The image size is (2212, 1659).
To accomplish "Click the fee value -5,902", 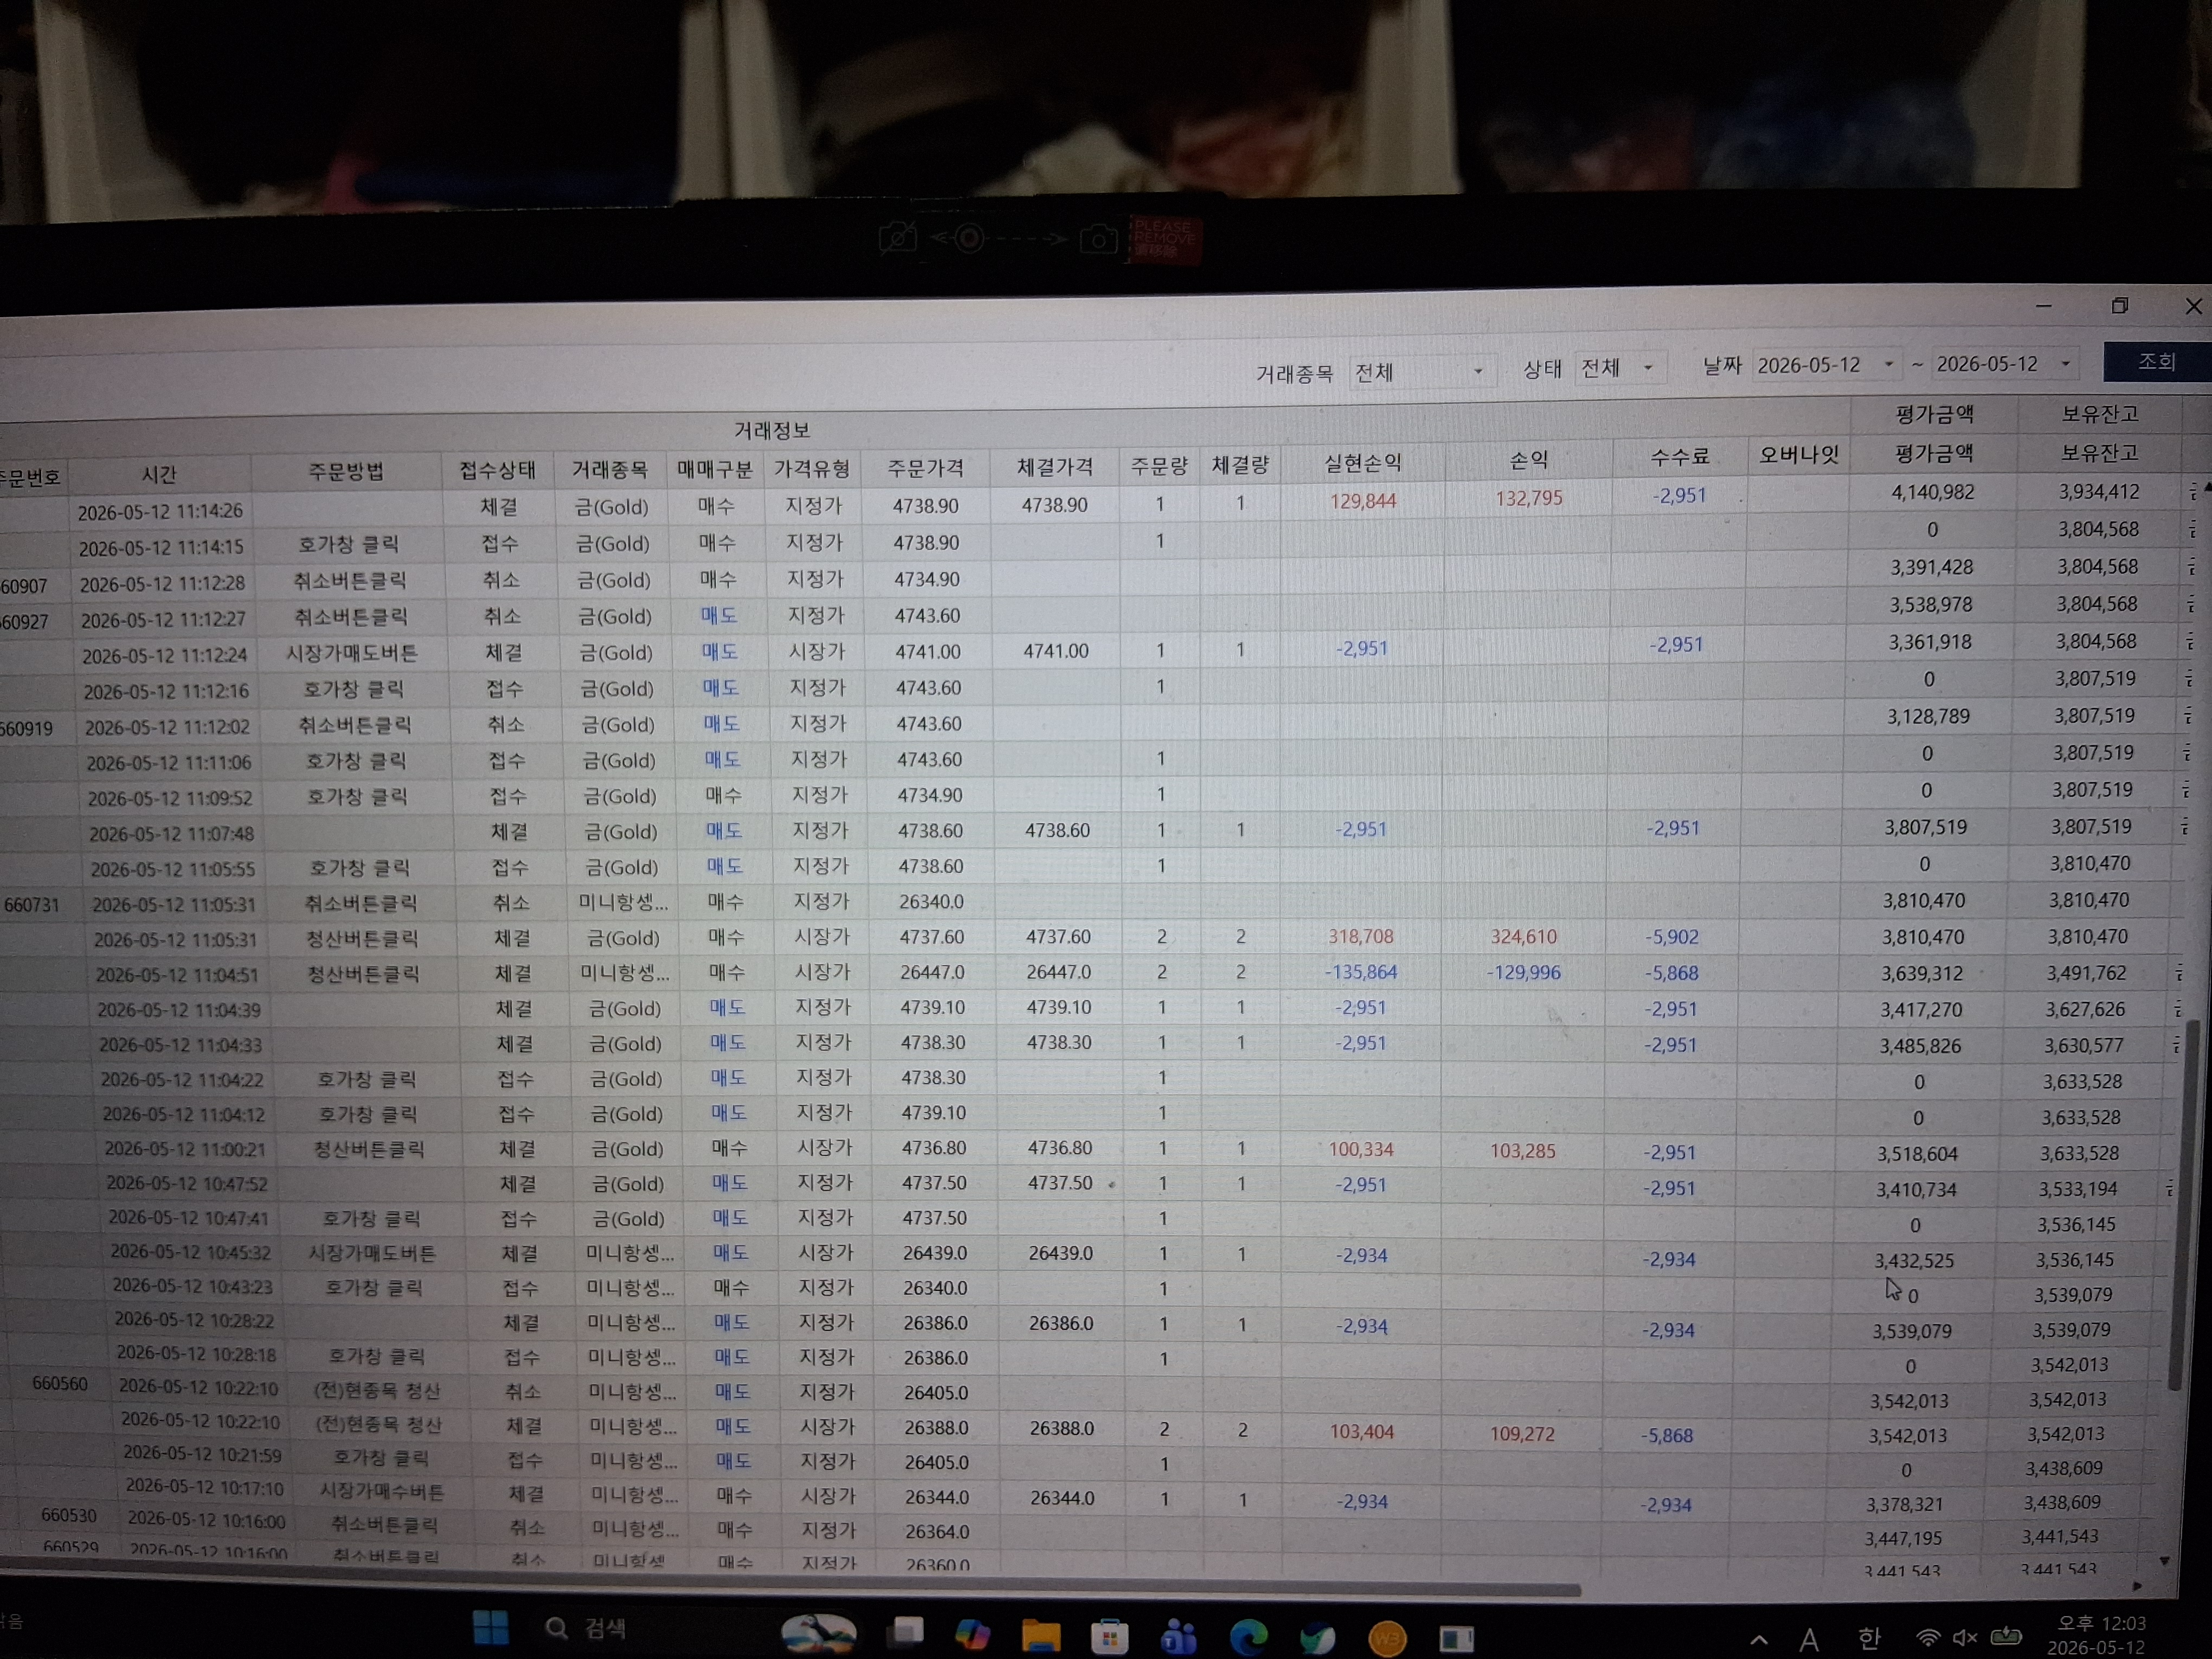I will tap(1672, 937).
